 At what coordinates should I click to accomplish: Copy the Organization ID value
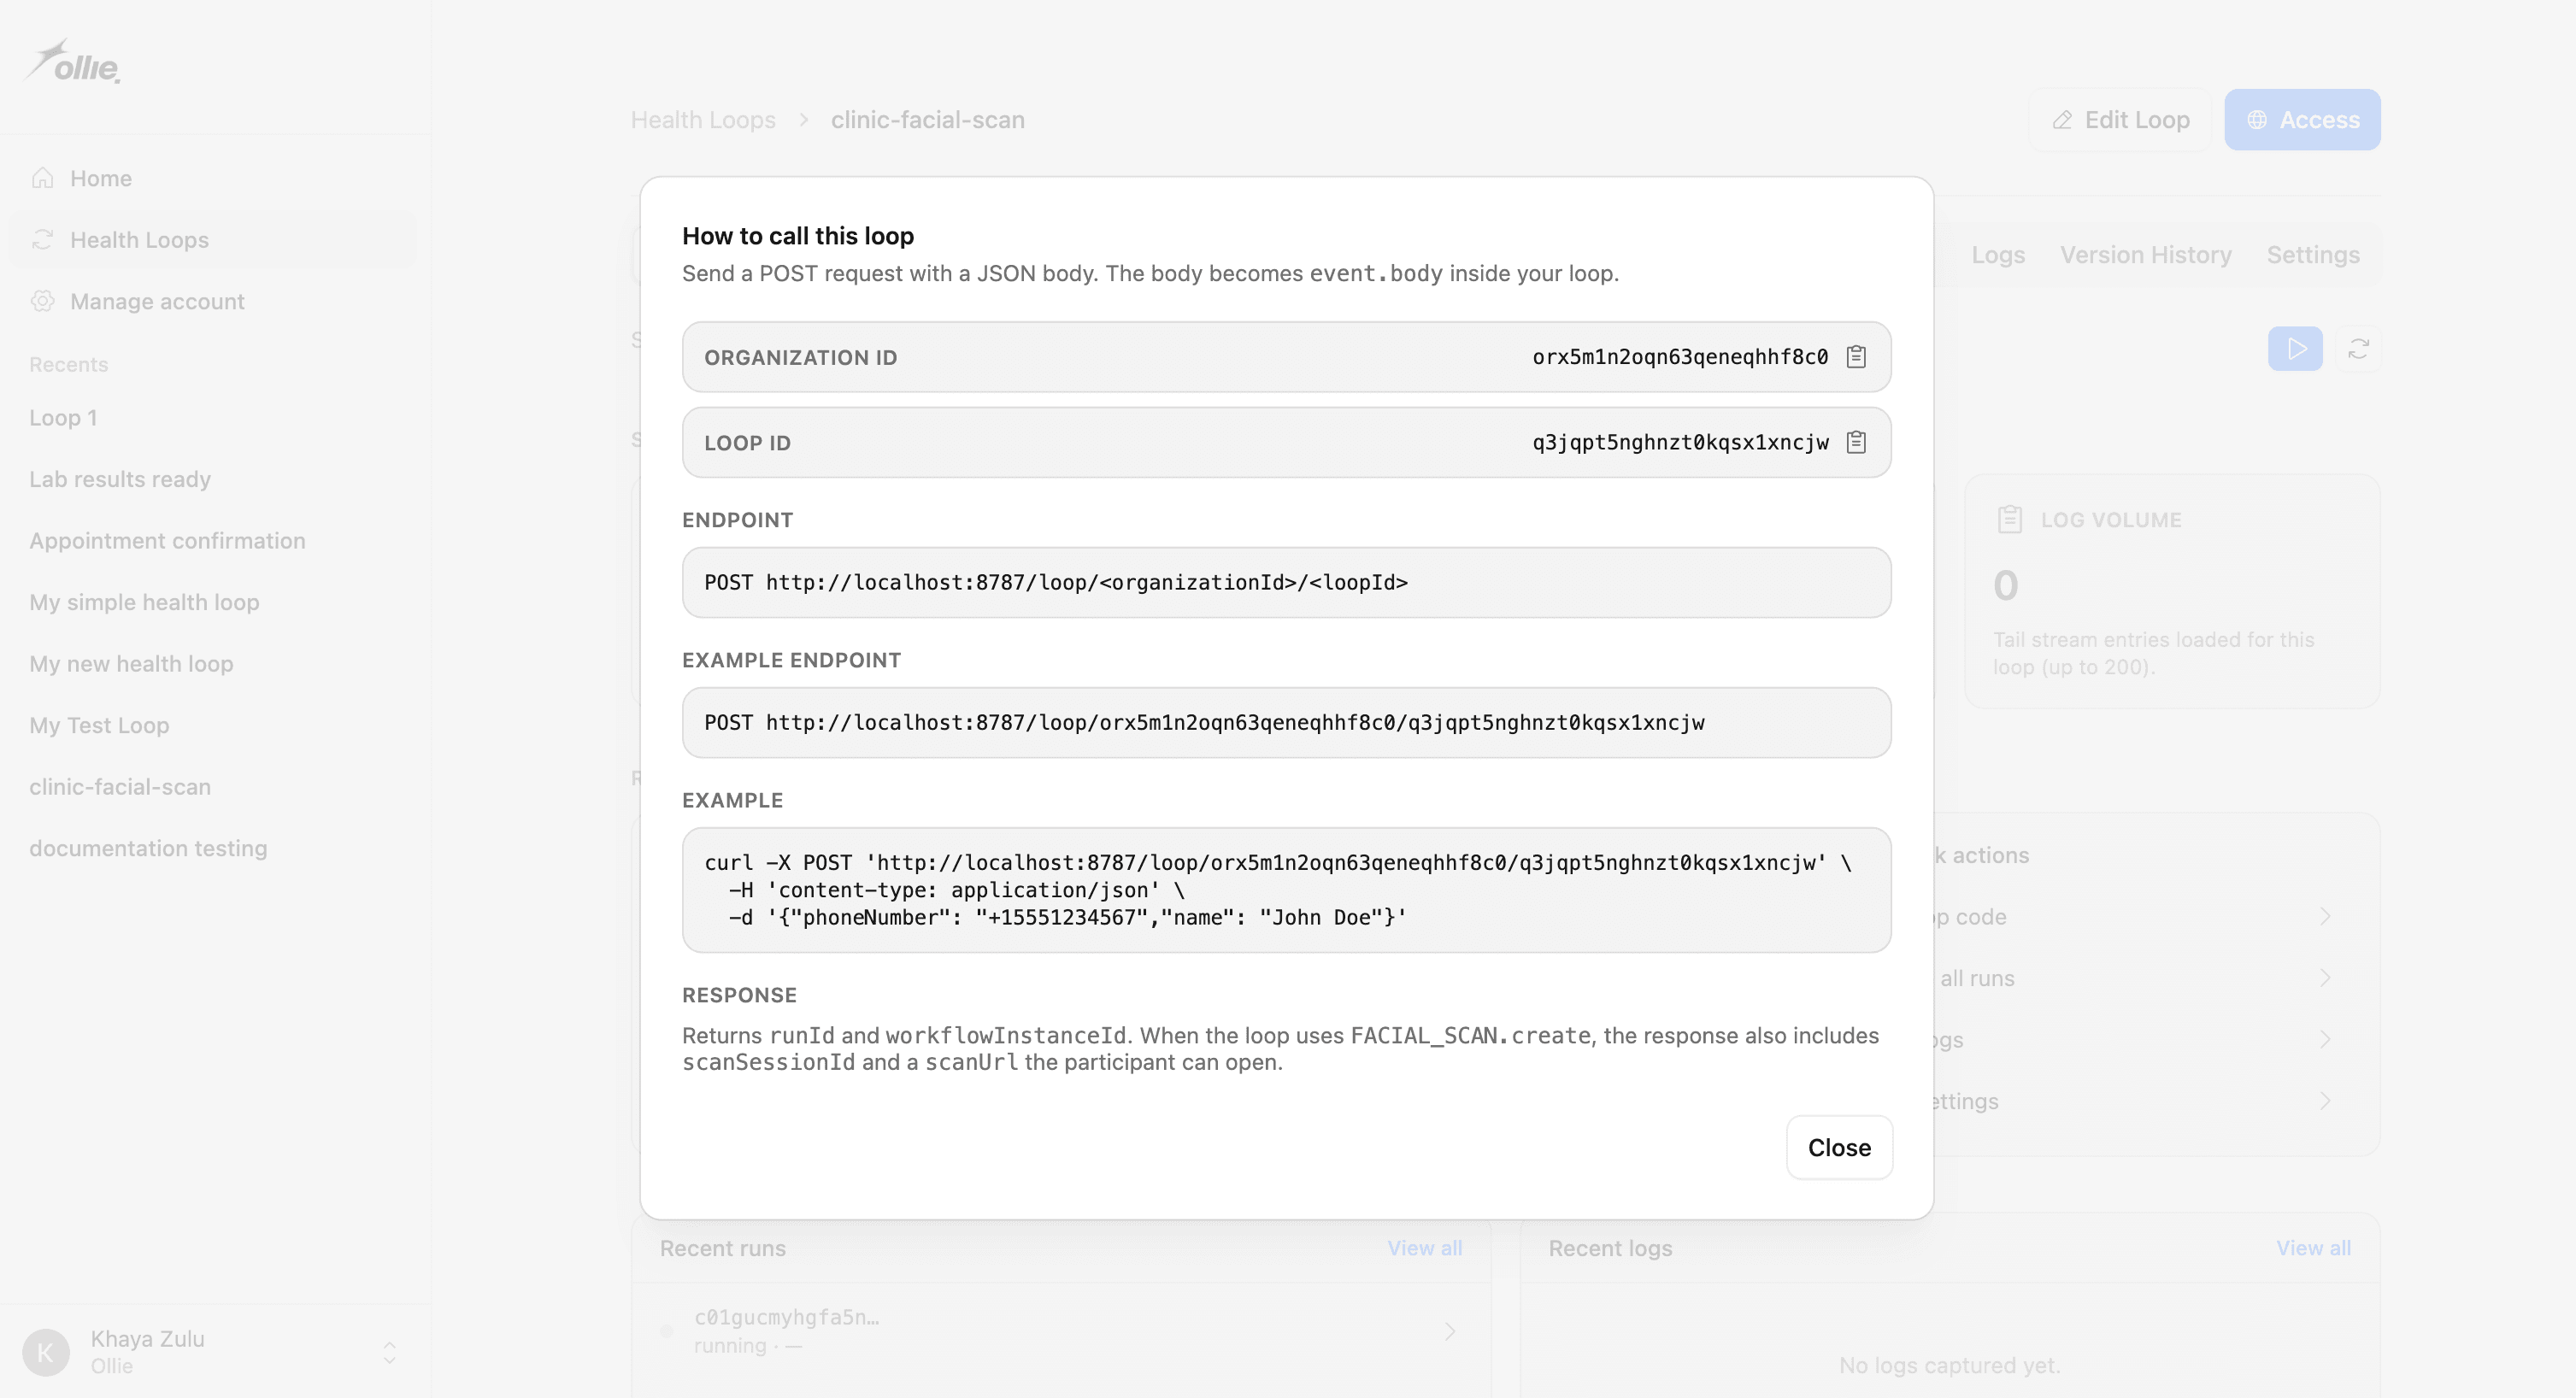point(1856,357)
